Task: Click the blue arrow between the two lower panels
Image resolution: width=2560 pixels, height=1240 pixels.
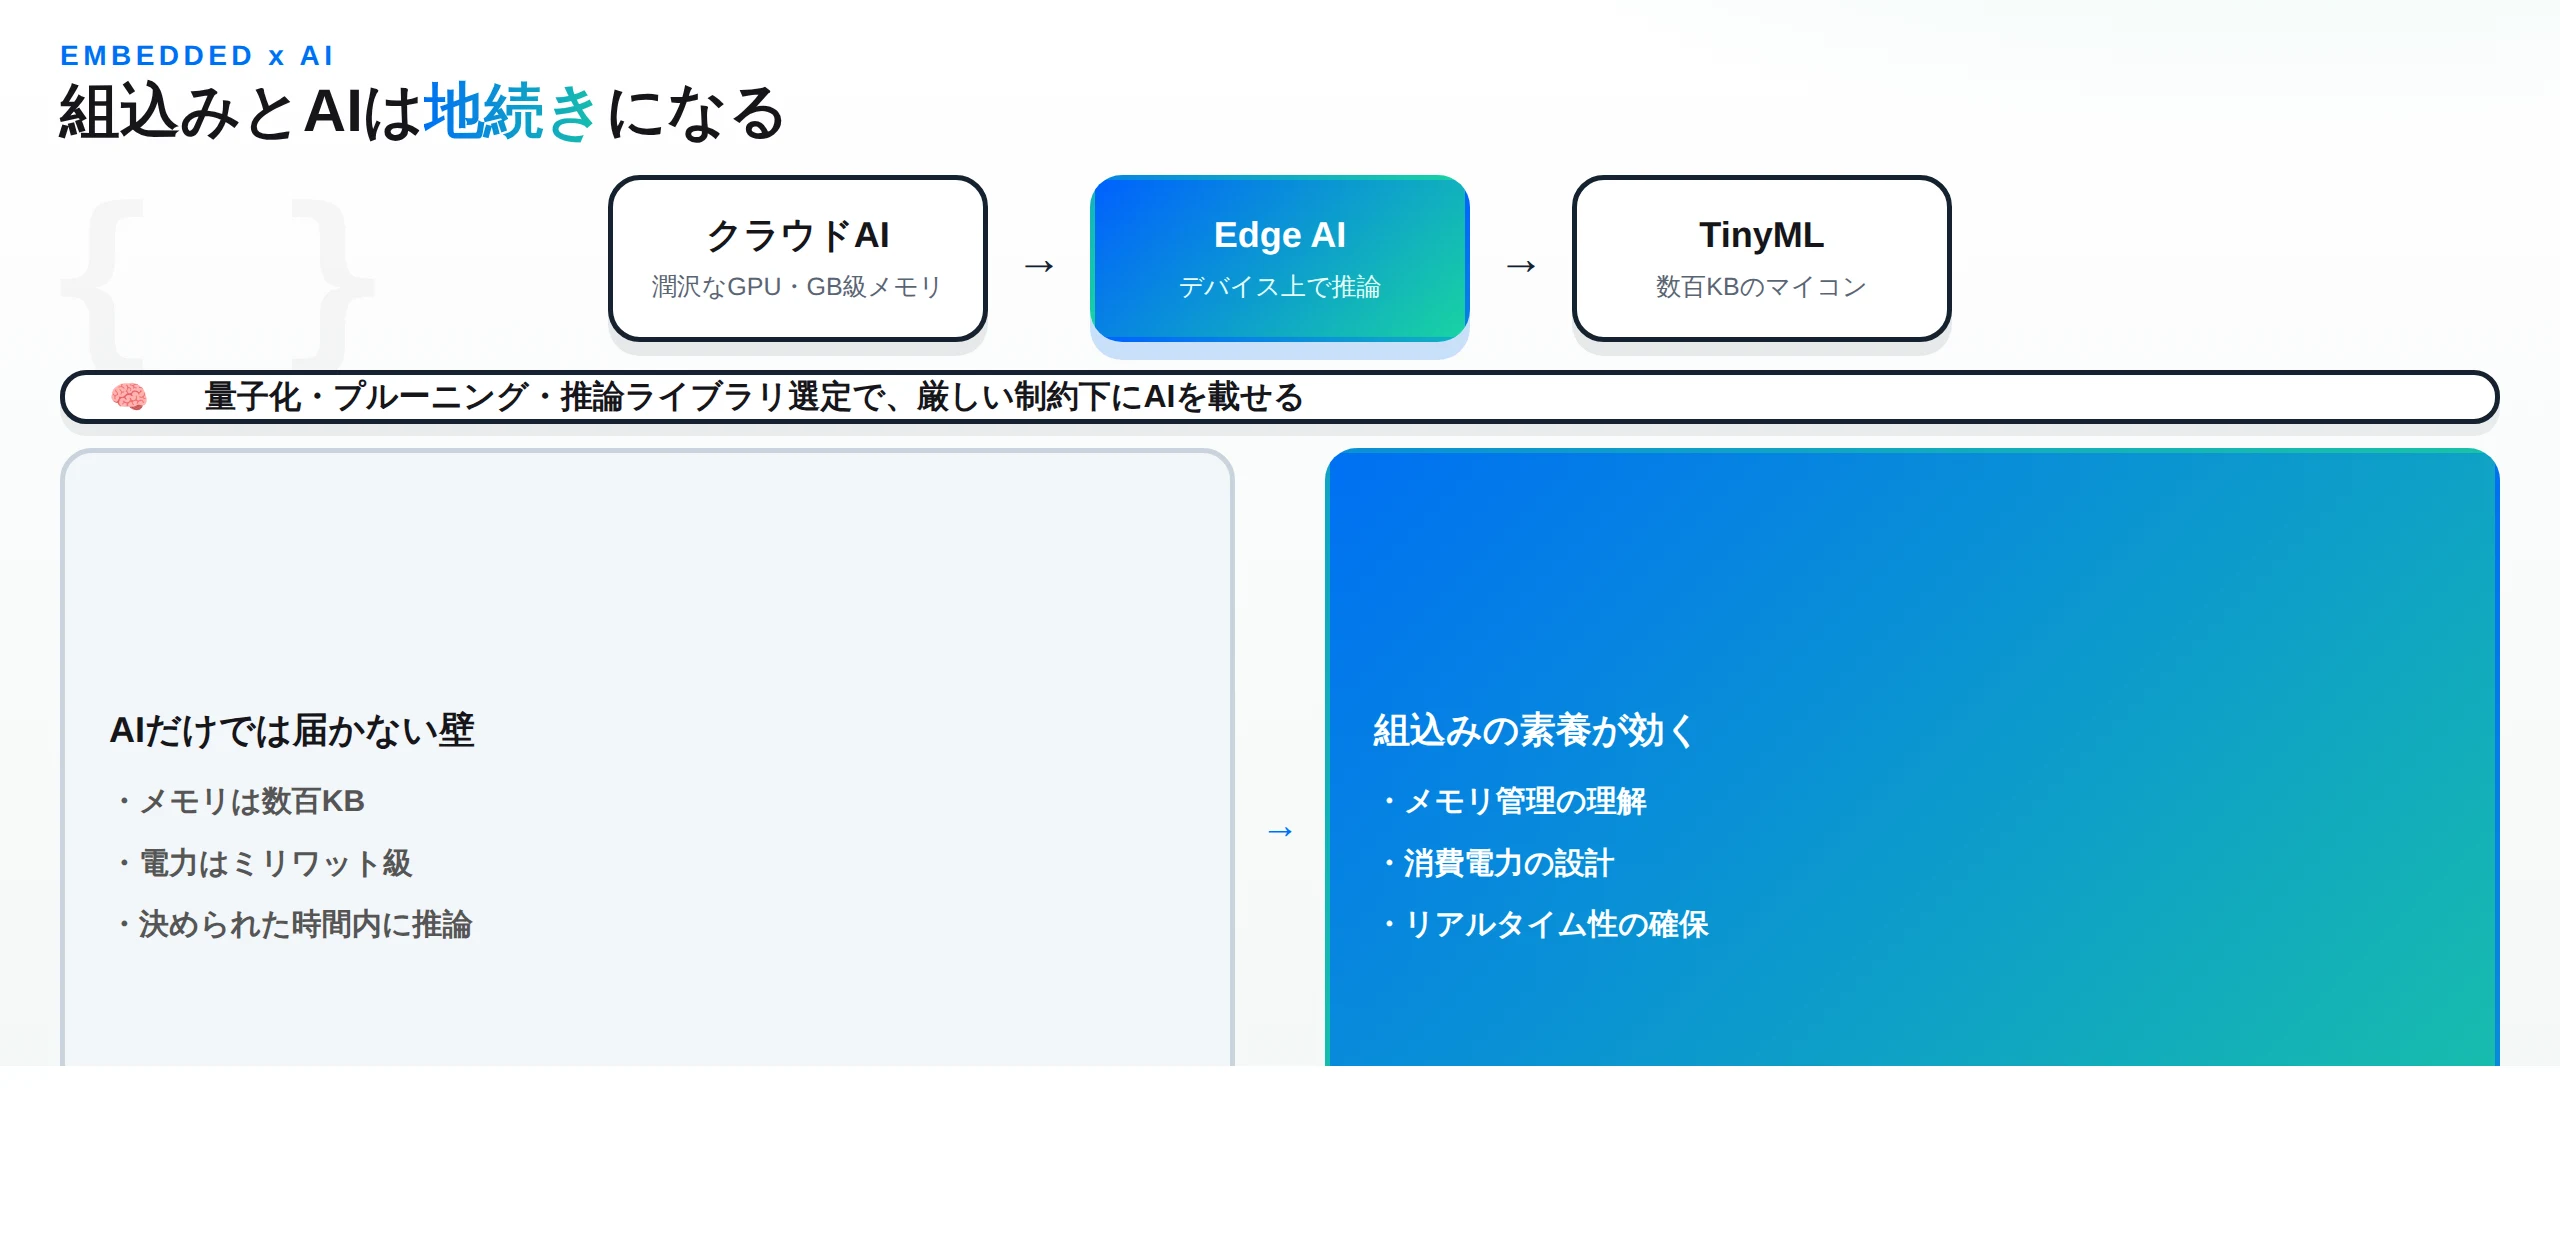Action: click(1280, 831)
